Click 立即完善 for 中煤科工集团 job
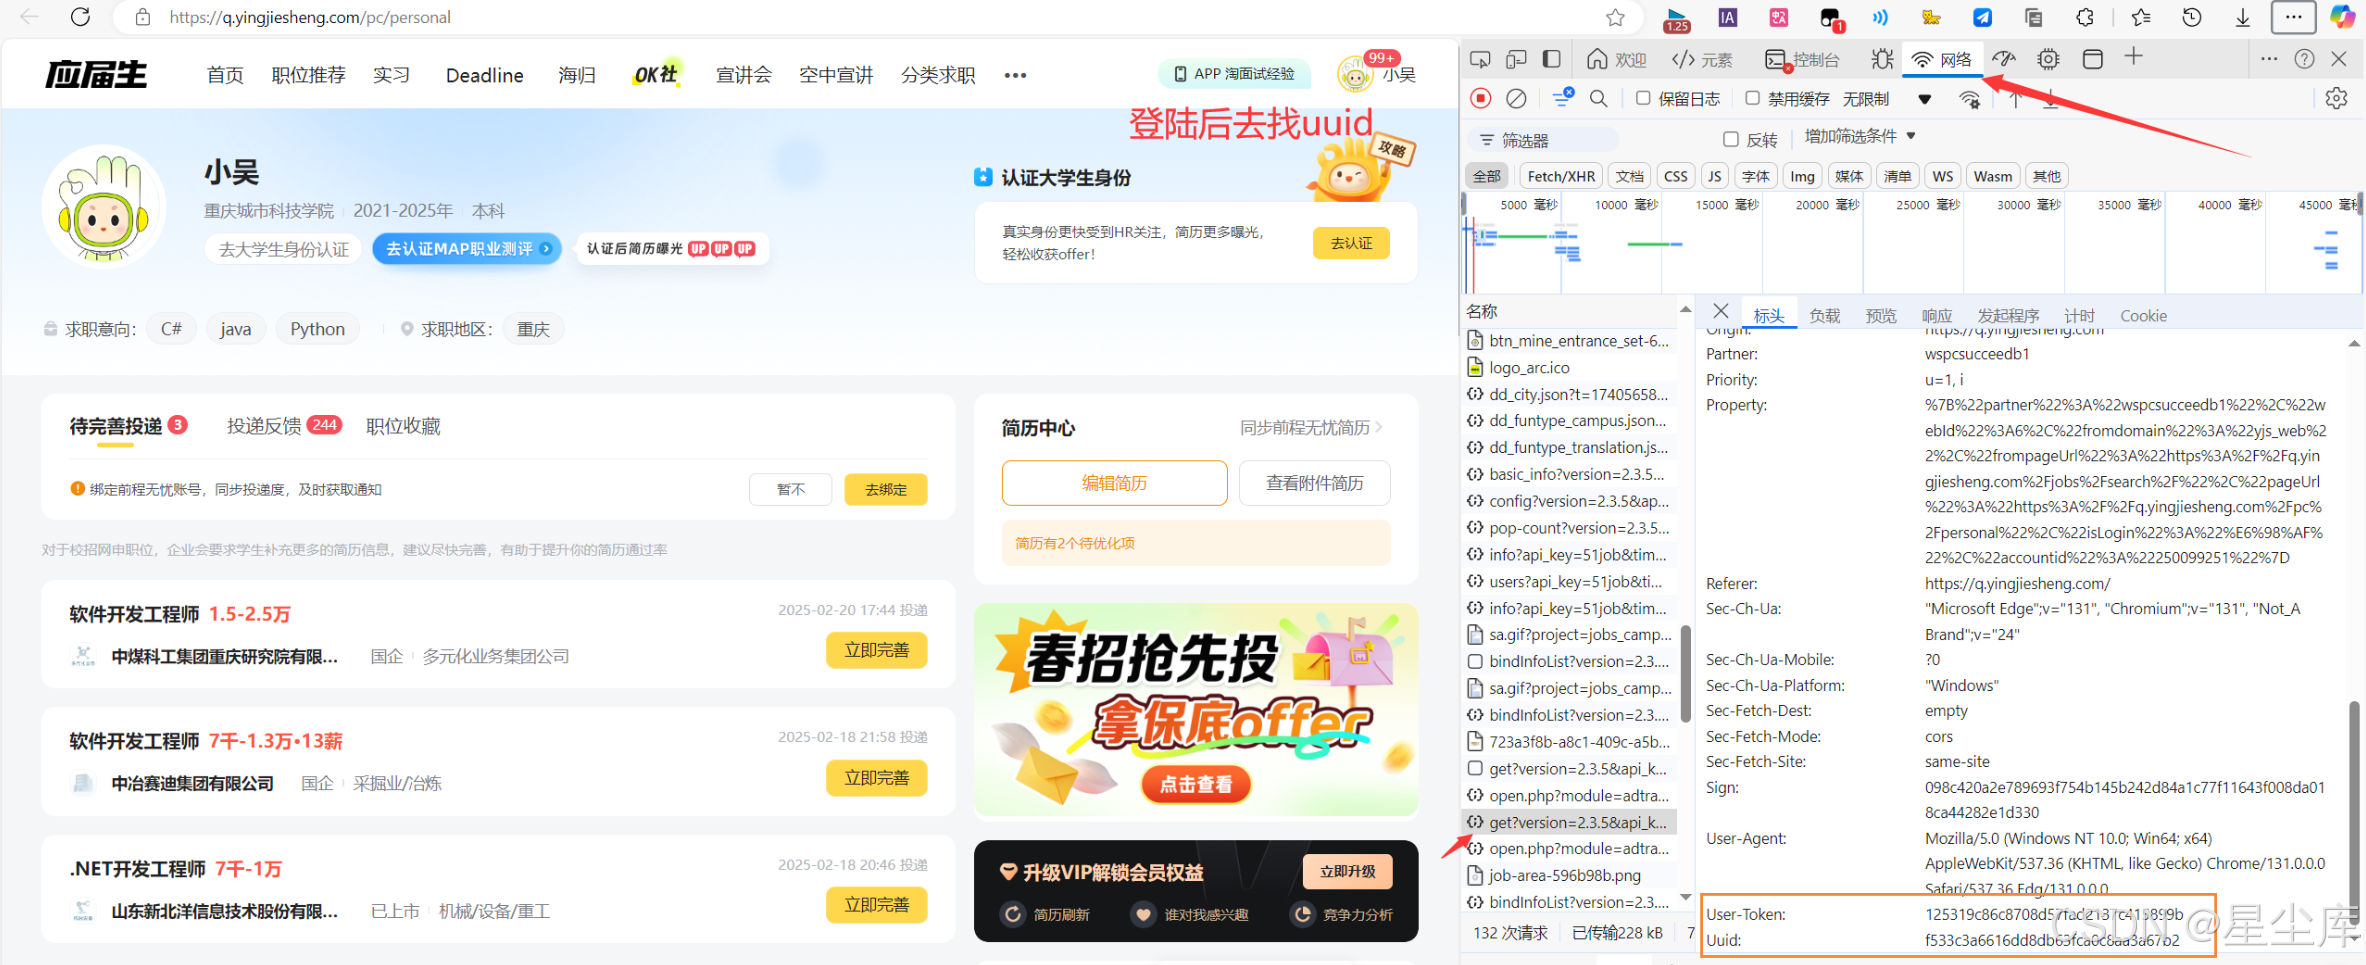The height and width of the screenshot is (965, 2366). click(x=877, y=650)
